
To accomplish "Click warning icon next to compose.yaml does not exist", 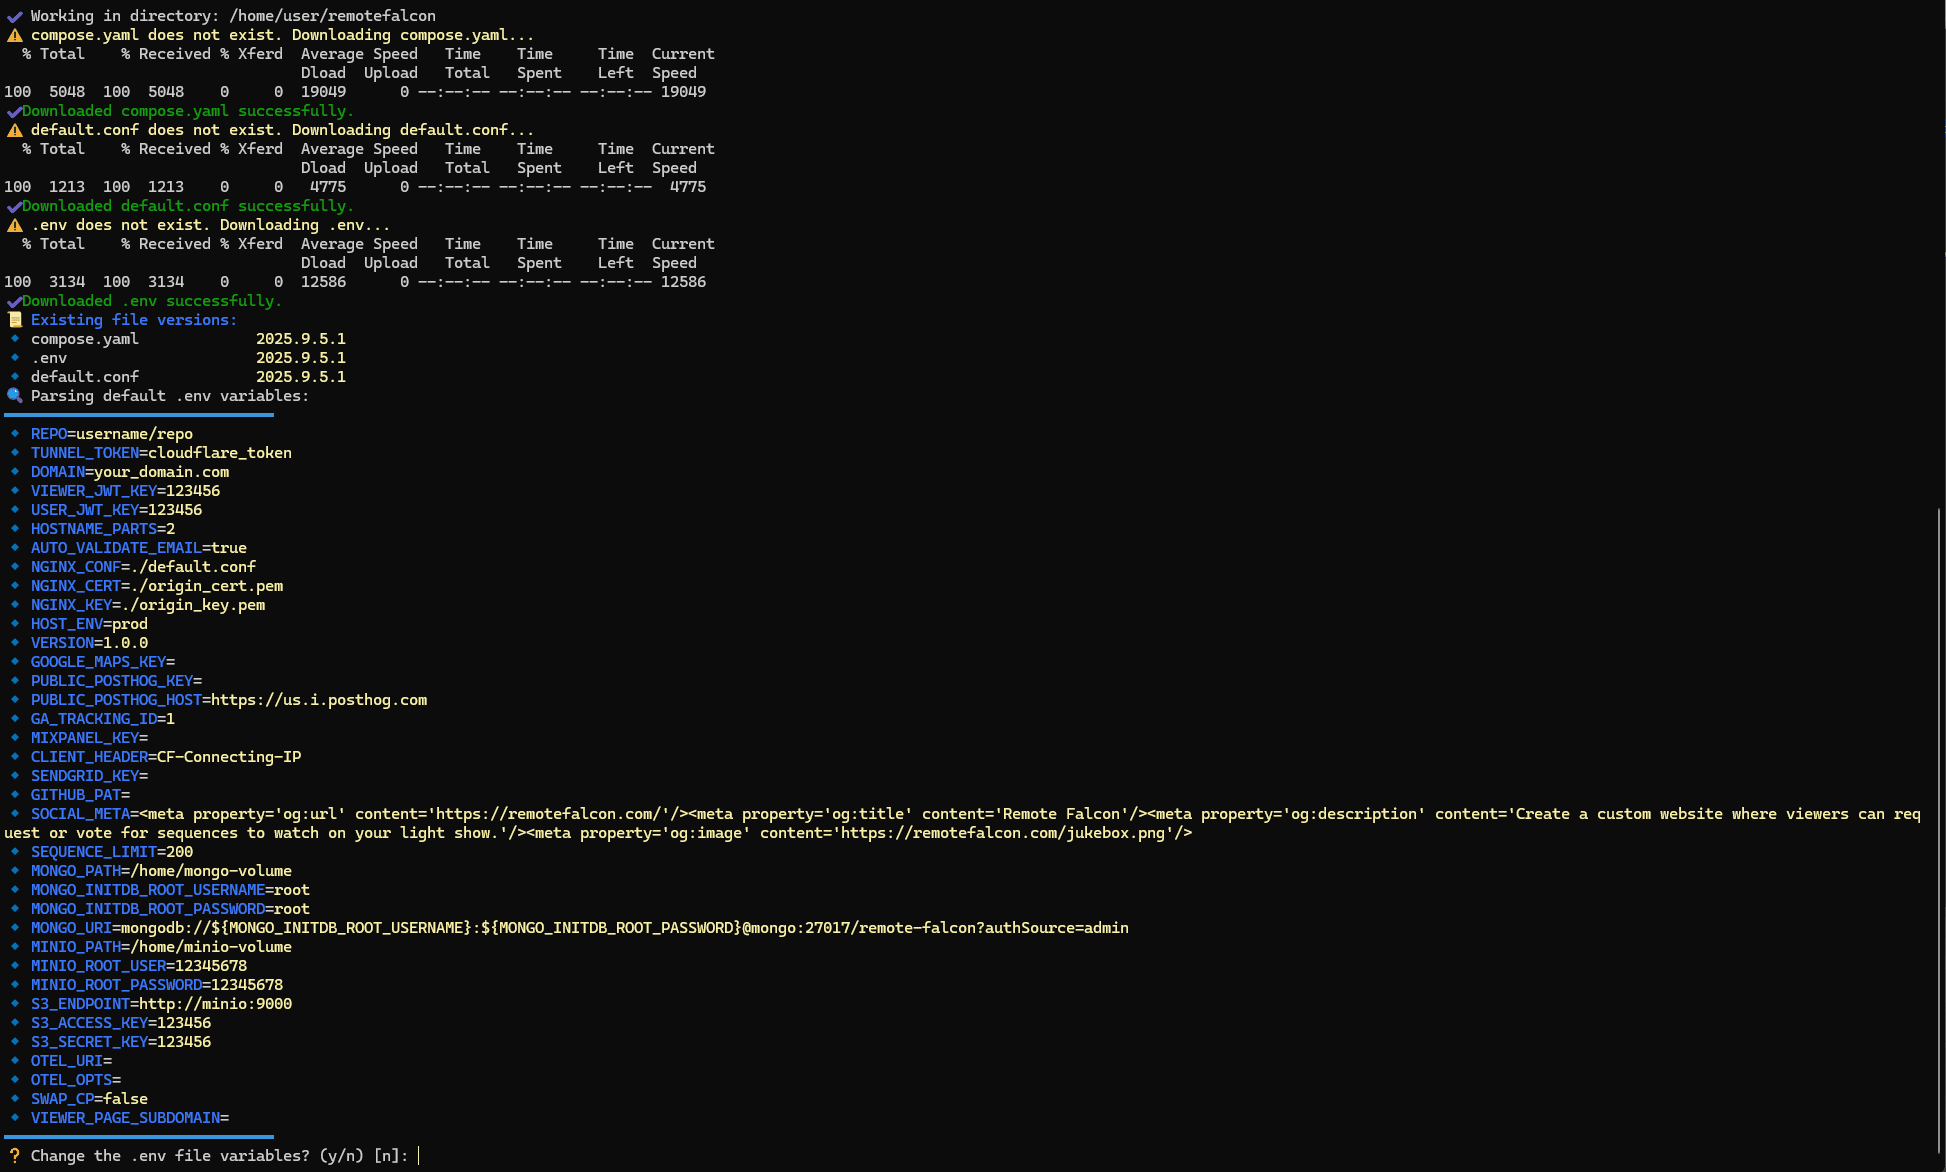I will pyautogui.click(x=14, y=35).
